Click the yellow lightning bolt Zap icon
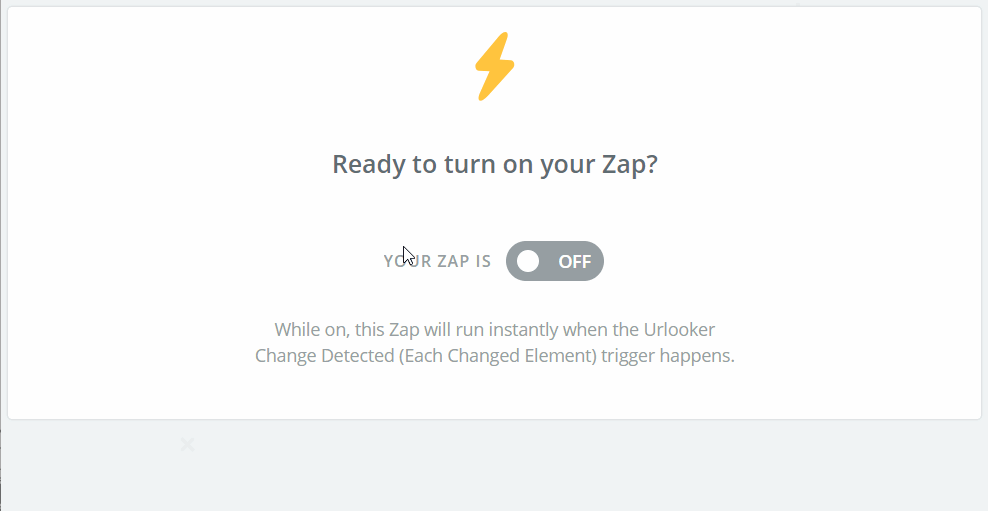 tap(494, 66)
